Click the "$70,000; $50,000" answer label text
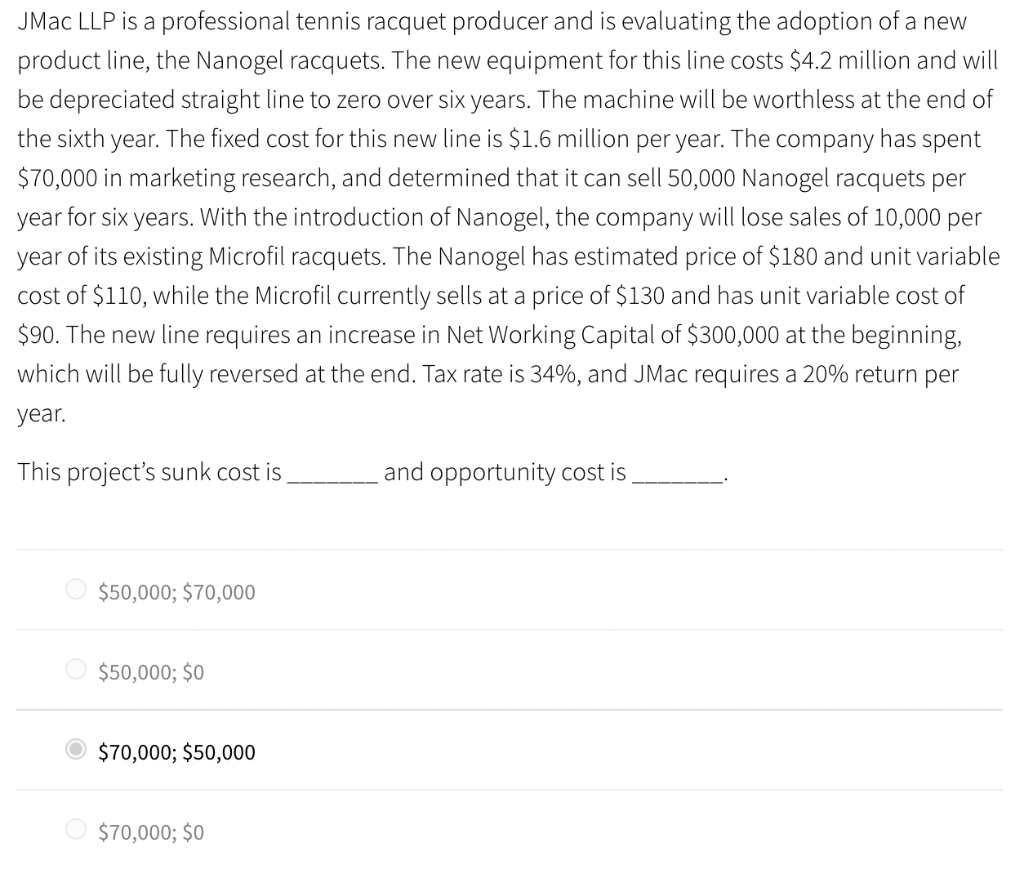Image resolution: width=1024 pixels, height=869 pixels. pos(177,752)
